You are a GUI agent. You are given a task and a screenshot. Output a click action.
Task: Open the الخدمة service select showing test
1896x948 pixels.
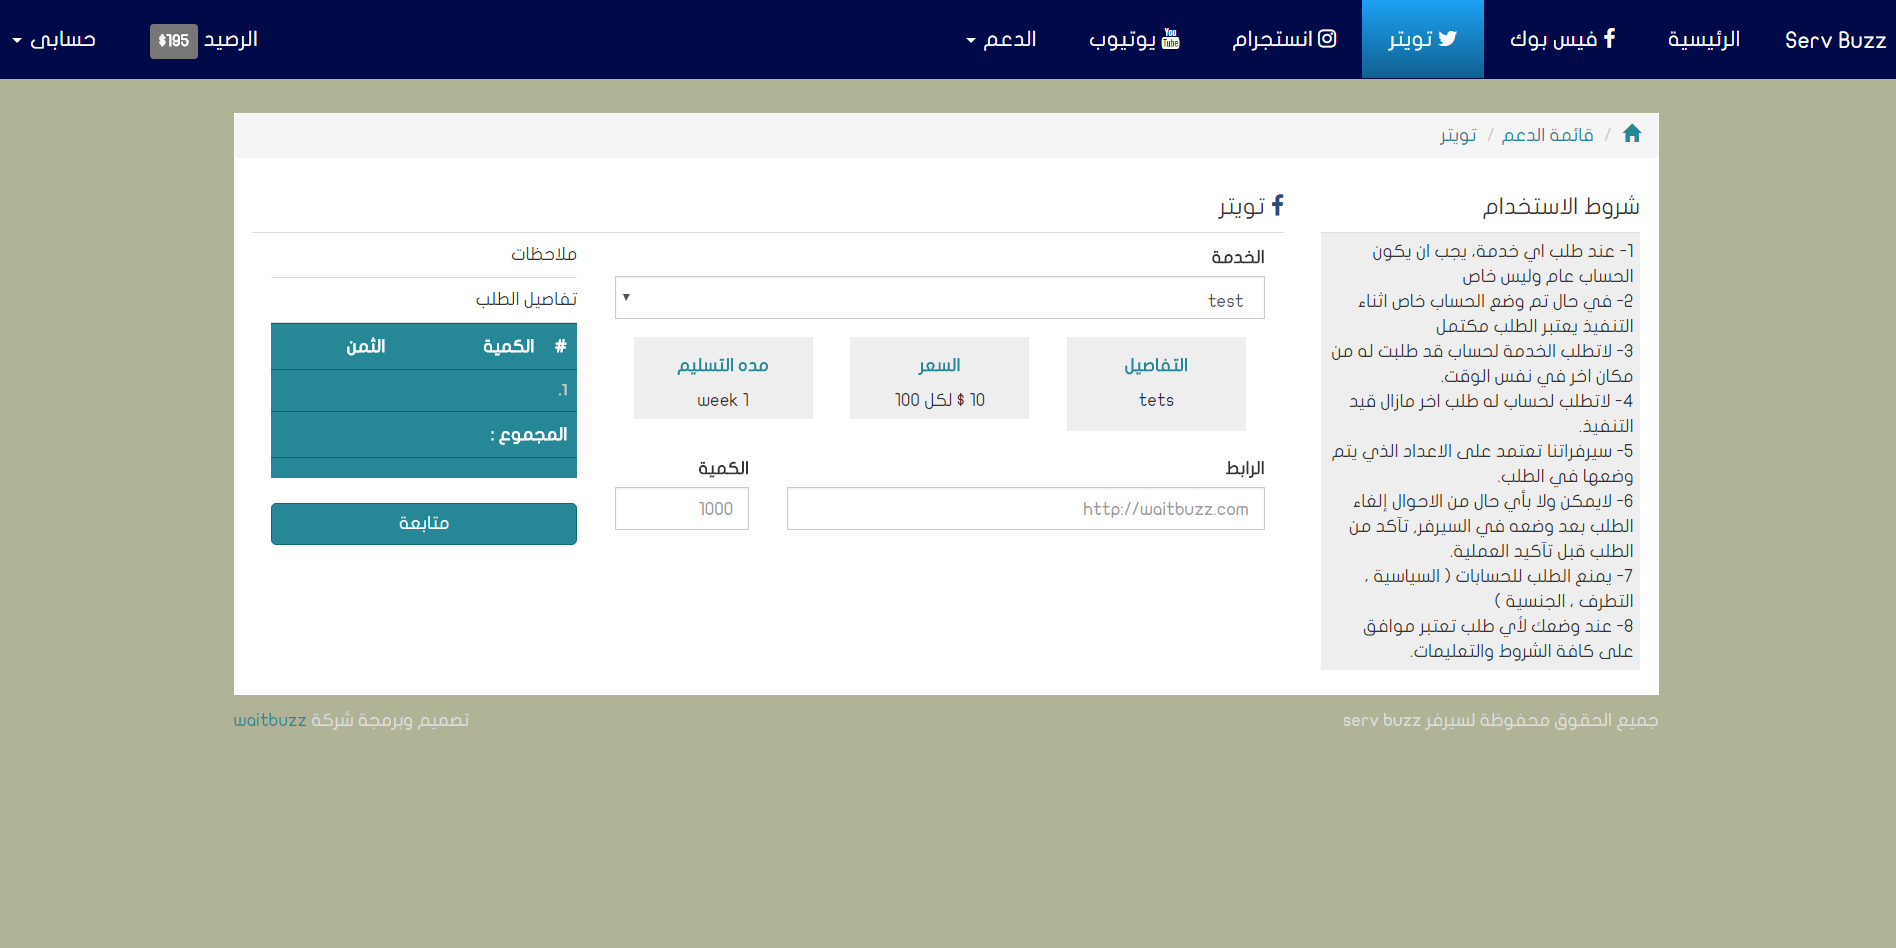coord(939,298)
